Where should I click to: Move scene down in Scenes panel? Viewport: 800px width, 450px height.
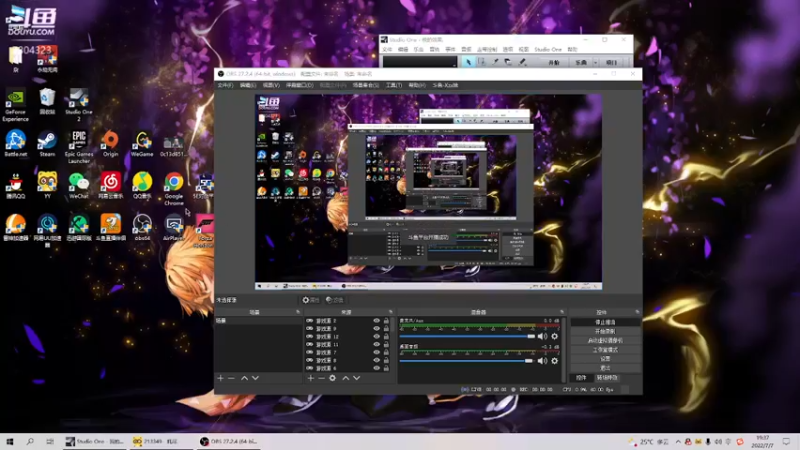(x=255, y=378)
